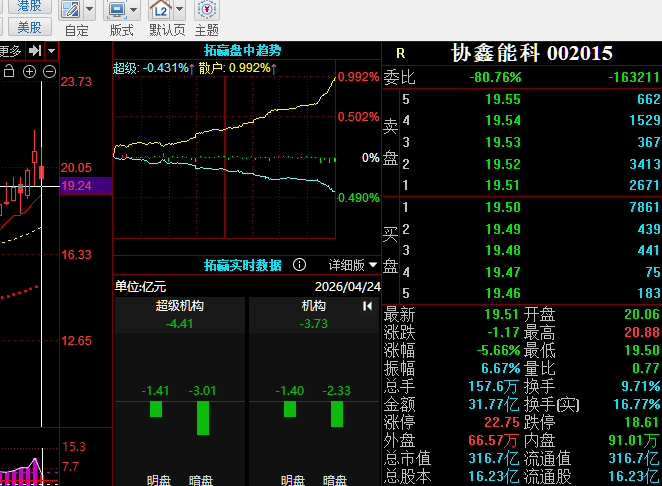Zoom out the K-line chart
This screenshot has width=662, height=486.
point(49,71)
